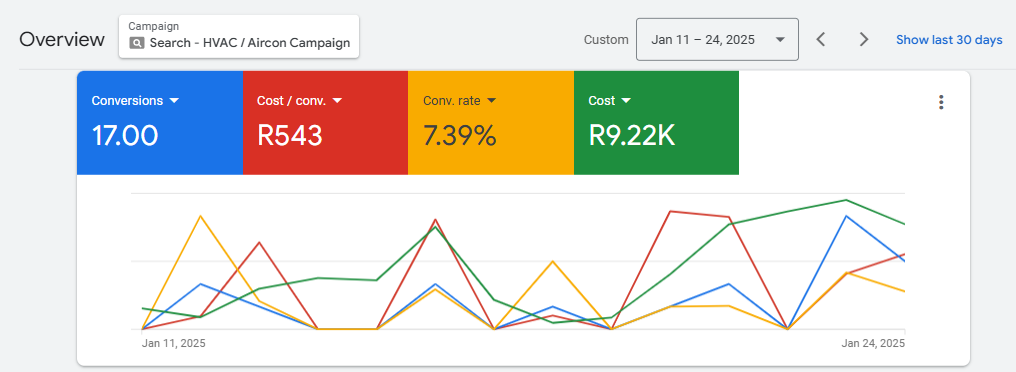Go to next date range arrow
Screen dimensions: 1016x372
pyautogui.click(x=863, y=40)
